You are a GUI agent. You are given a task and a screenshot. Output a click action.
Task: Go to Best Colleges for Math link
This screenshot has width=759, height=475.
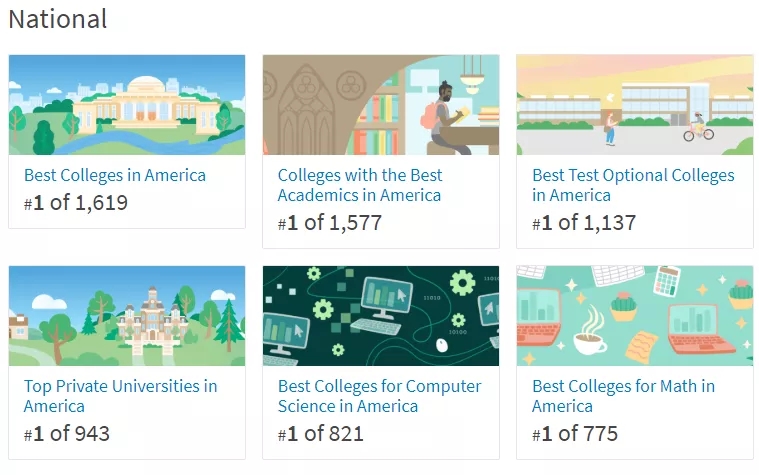click(623, 396)
